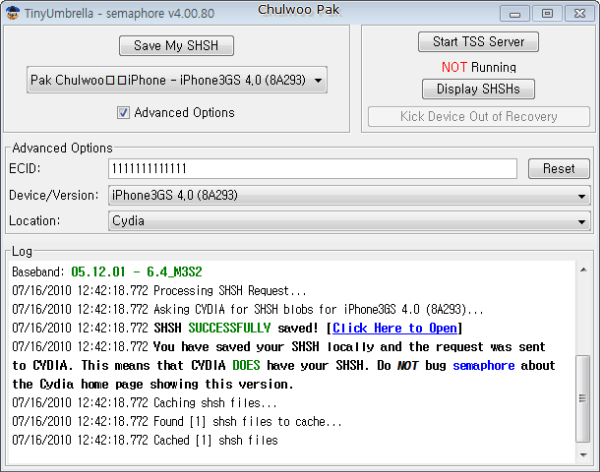Expand the Device/Version dropdown
The height and width of the screenshot is (472, 600).
349,196
